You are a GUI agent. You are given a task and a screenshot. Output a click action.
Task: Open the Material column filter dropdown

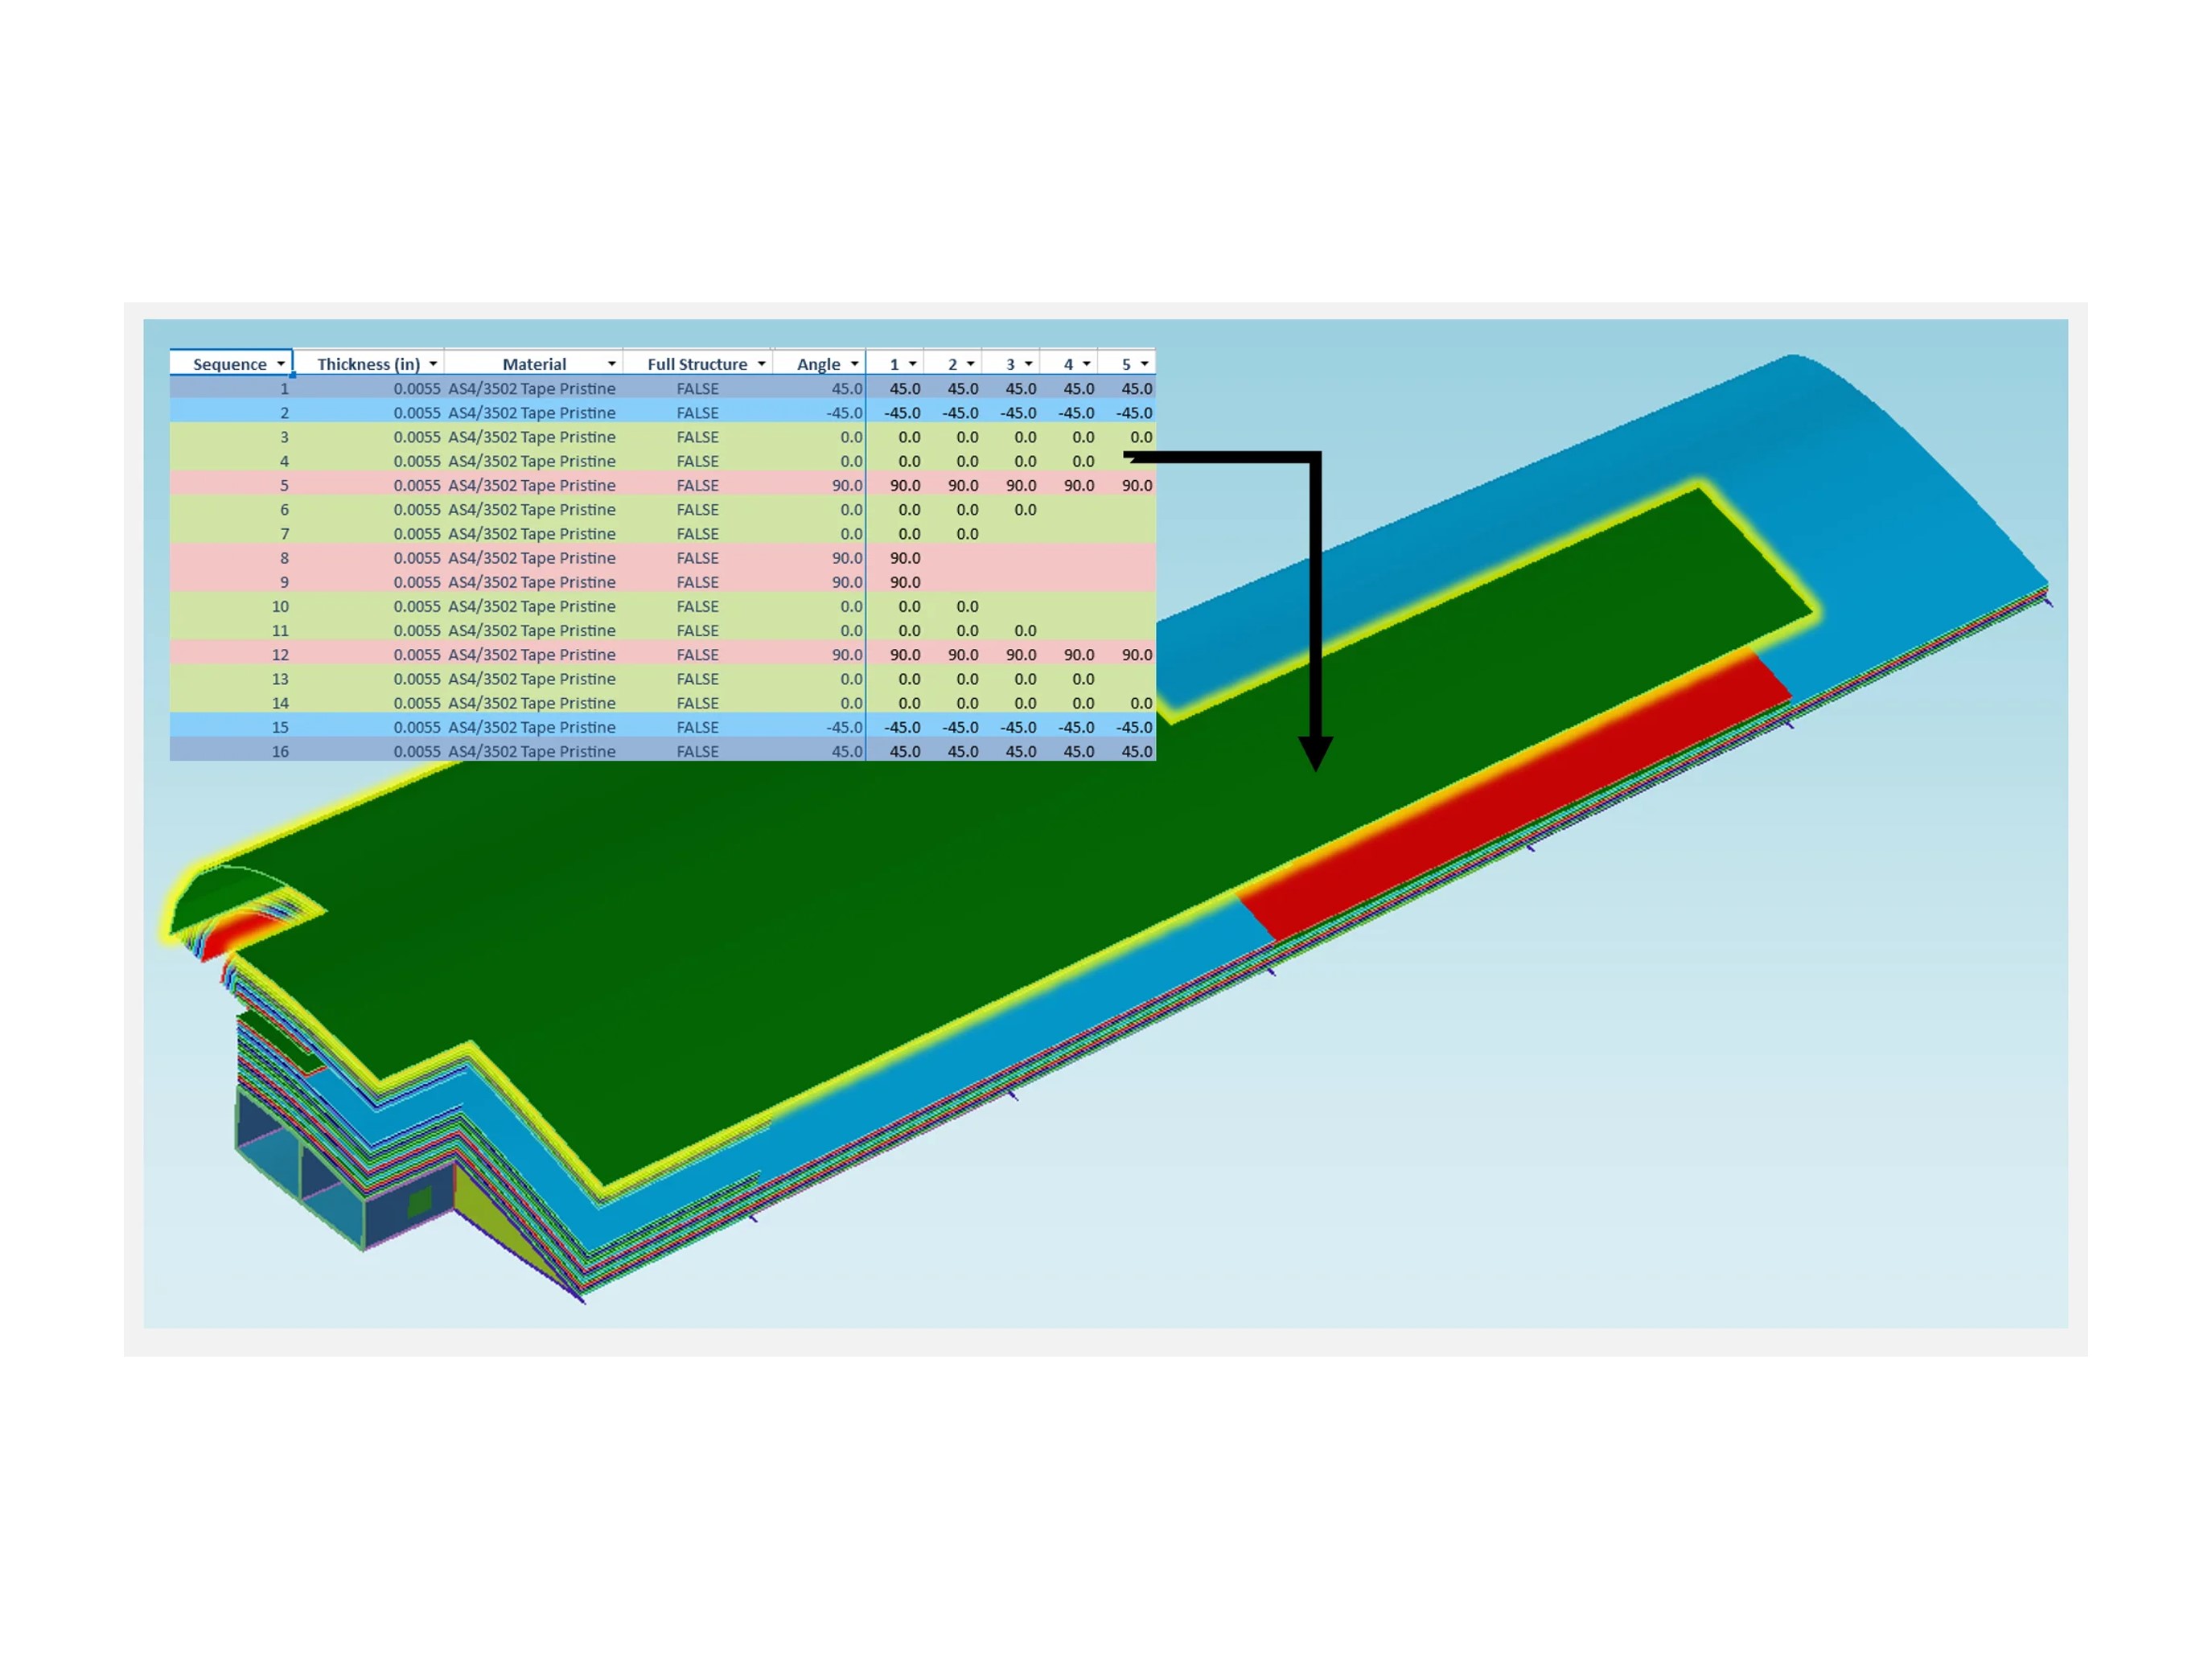(x=612, y=364)
